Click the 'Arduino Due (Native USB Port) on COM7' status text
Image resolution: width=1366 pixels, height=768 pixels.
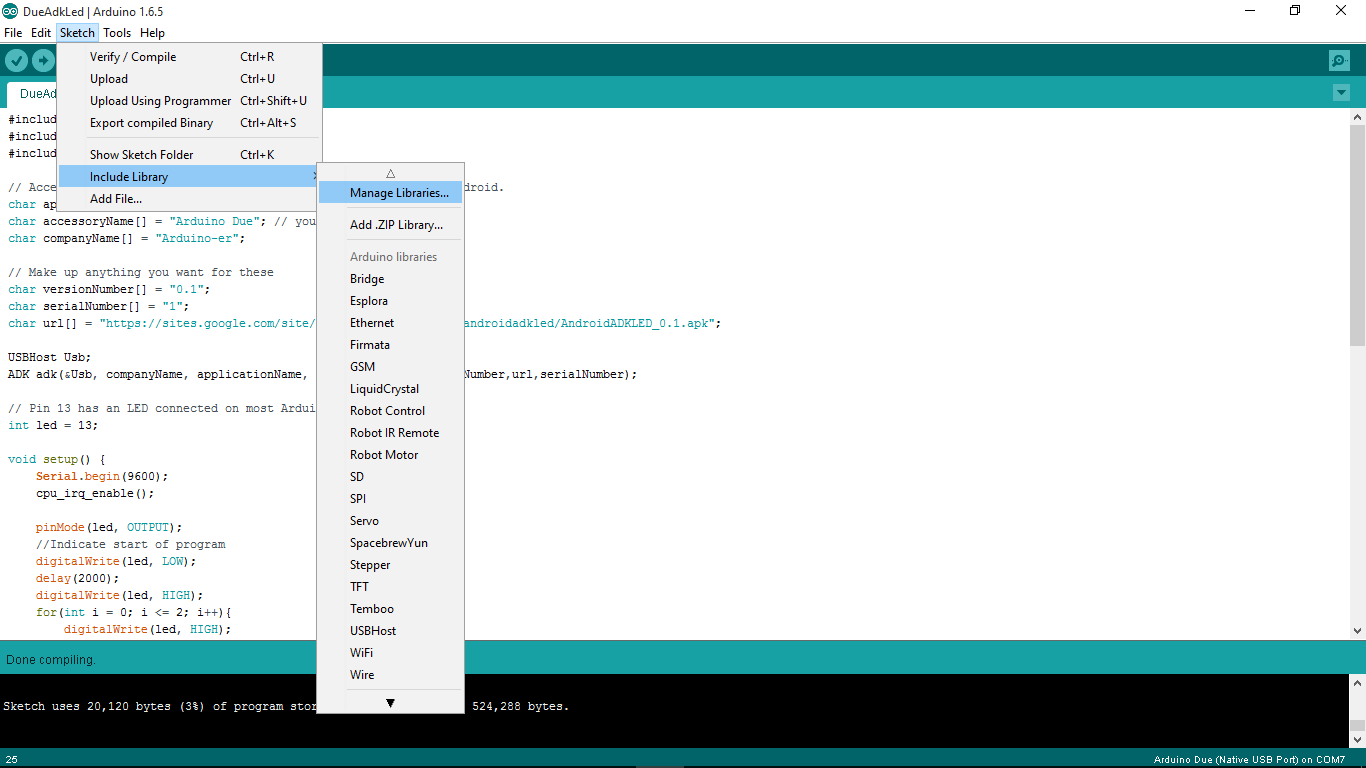[1249, 760]
